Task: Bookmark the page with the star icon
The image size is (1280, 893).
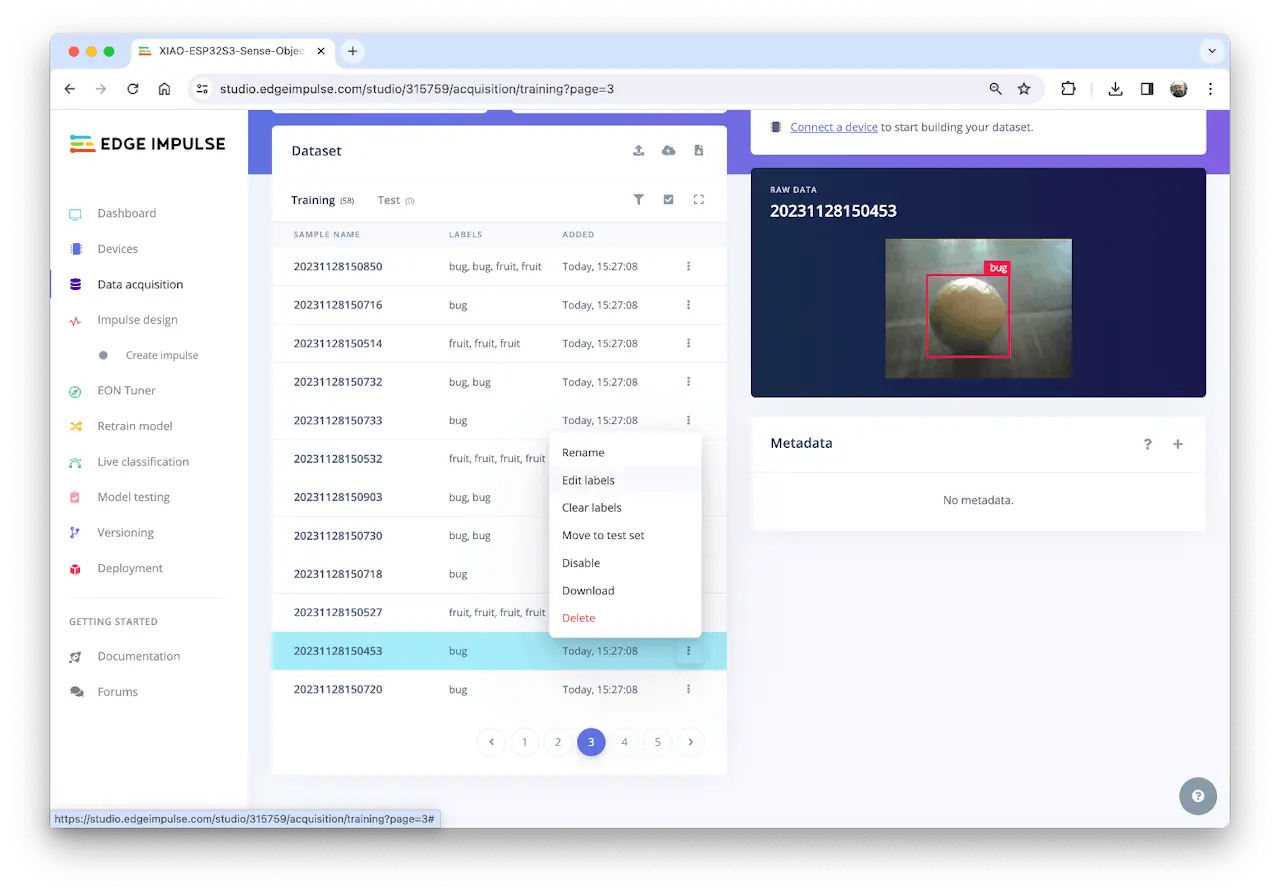Action: pos(1024,89)
